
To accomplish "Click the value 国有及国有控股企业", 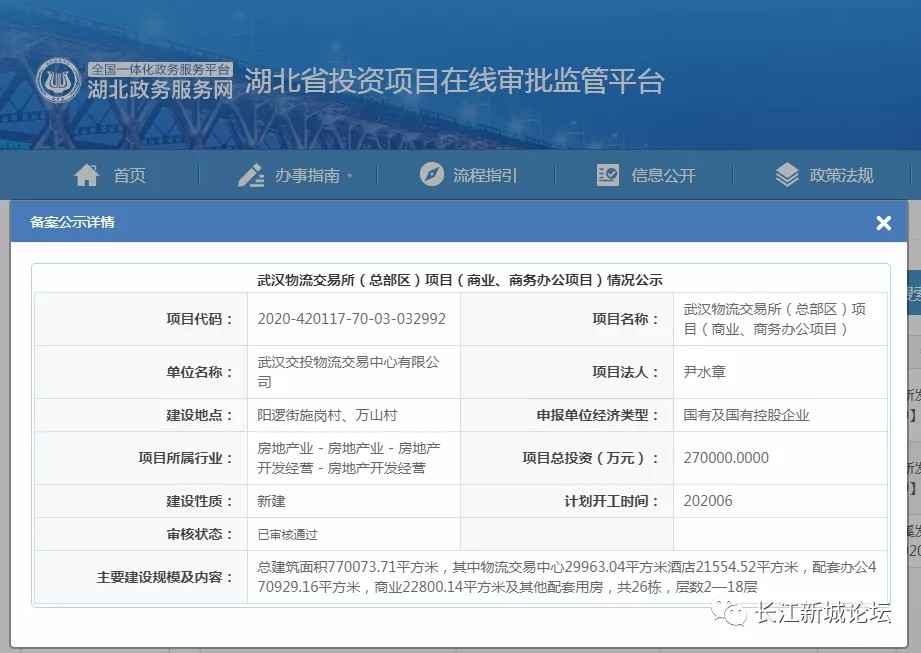I will [746, 415].
